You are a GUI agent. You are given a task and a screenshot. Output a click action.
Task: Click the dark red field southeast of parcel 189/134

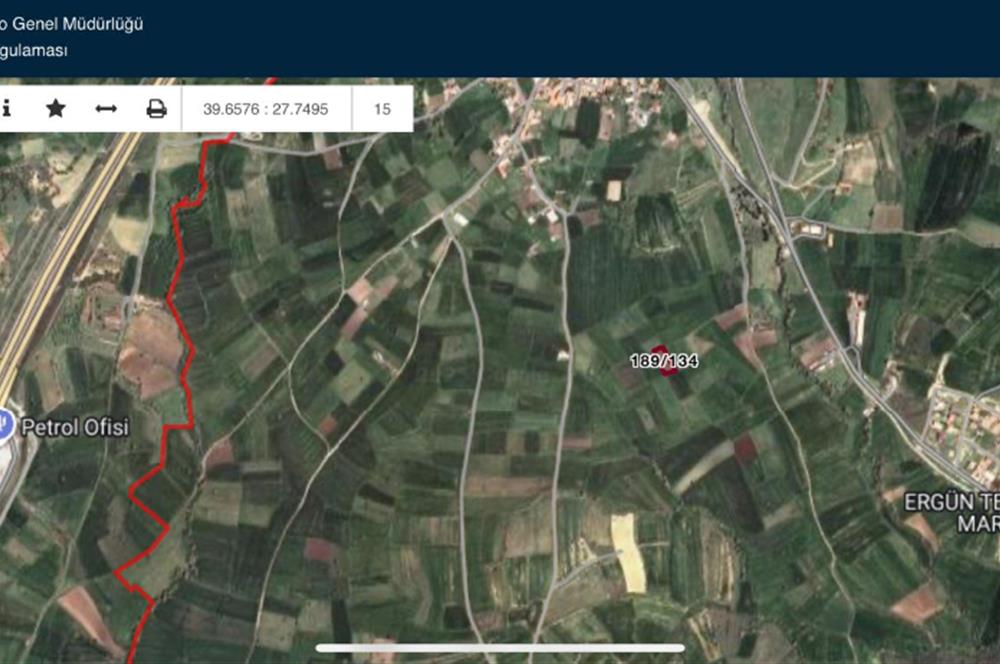pyautogui.click(x=745, y=447)
